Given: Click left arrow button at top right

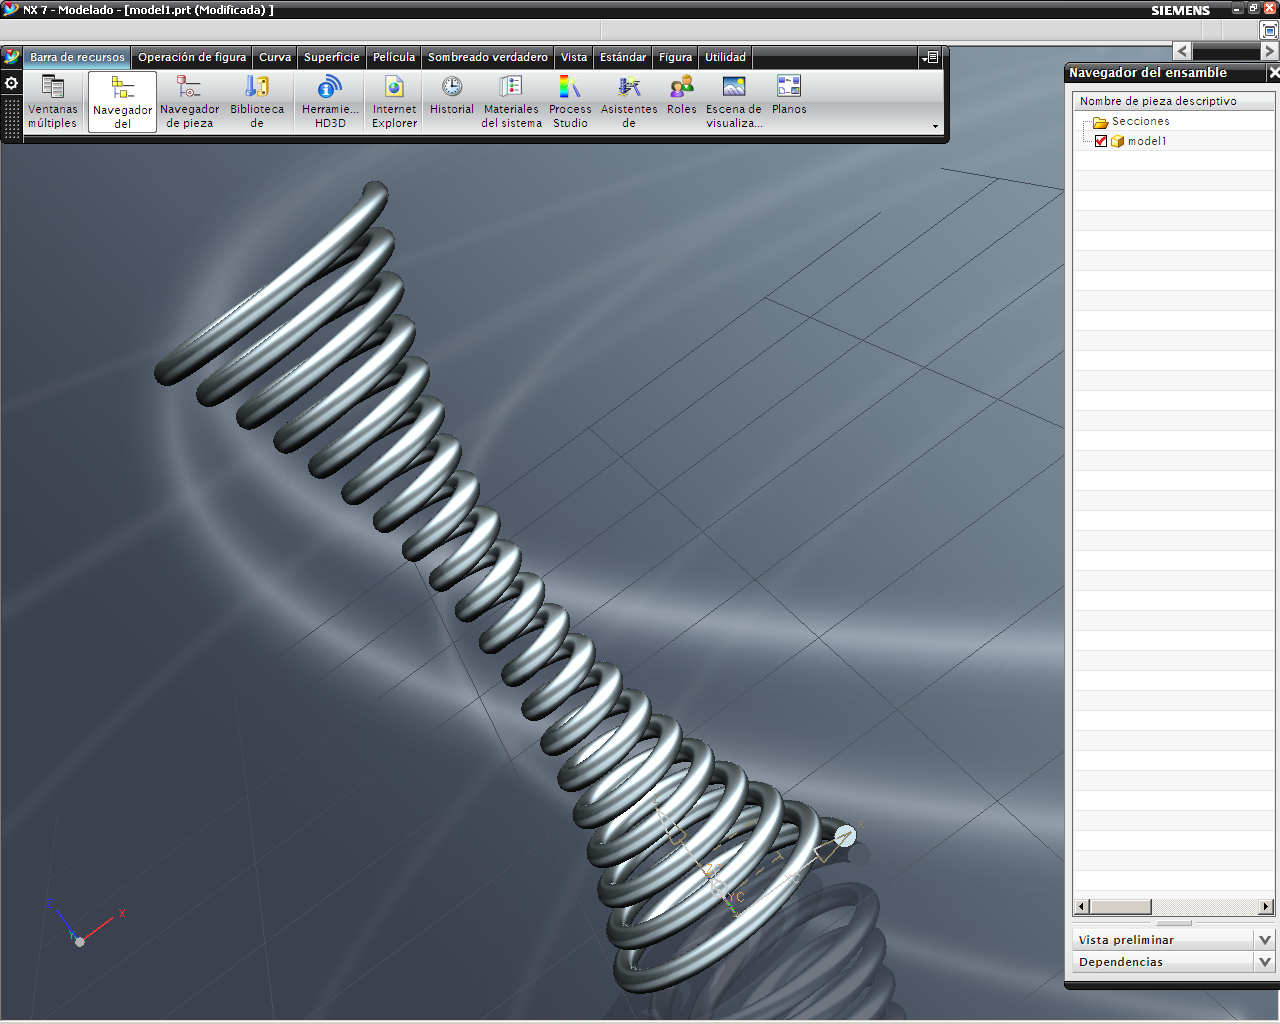Looking at the screenshot, I should (x=1183, y=51).
